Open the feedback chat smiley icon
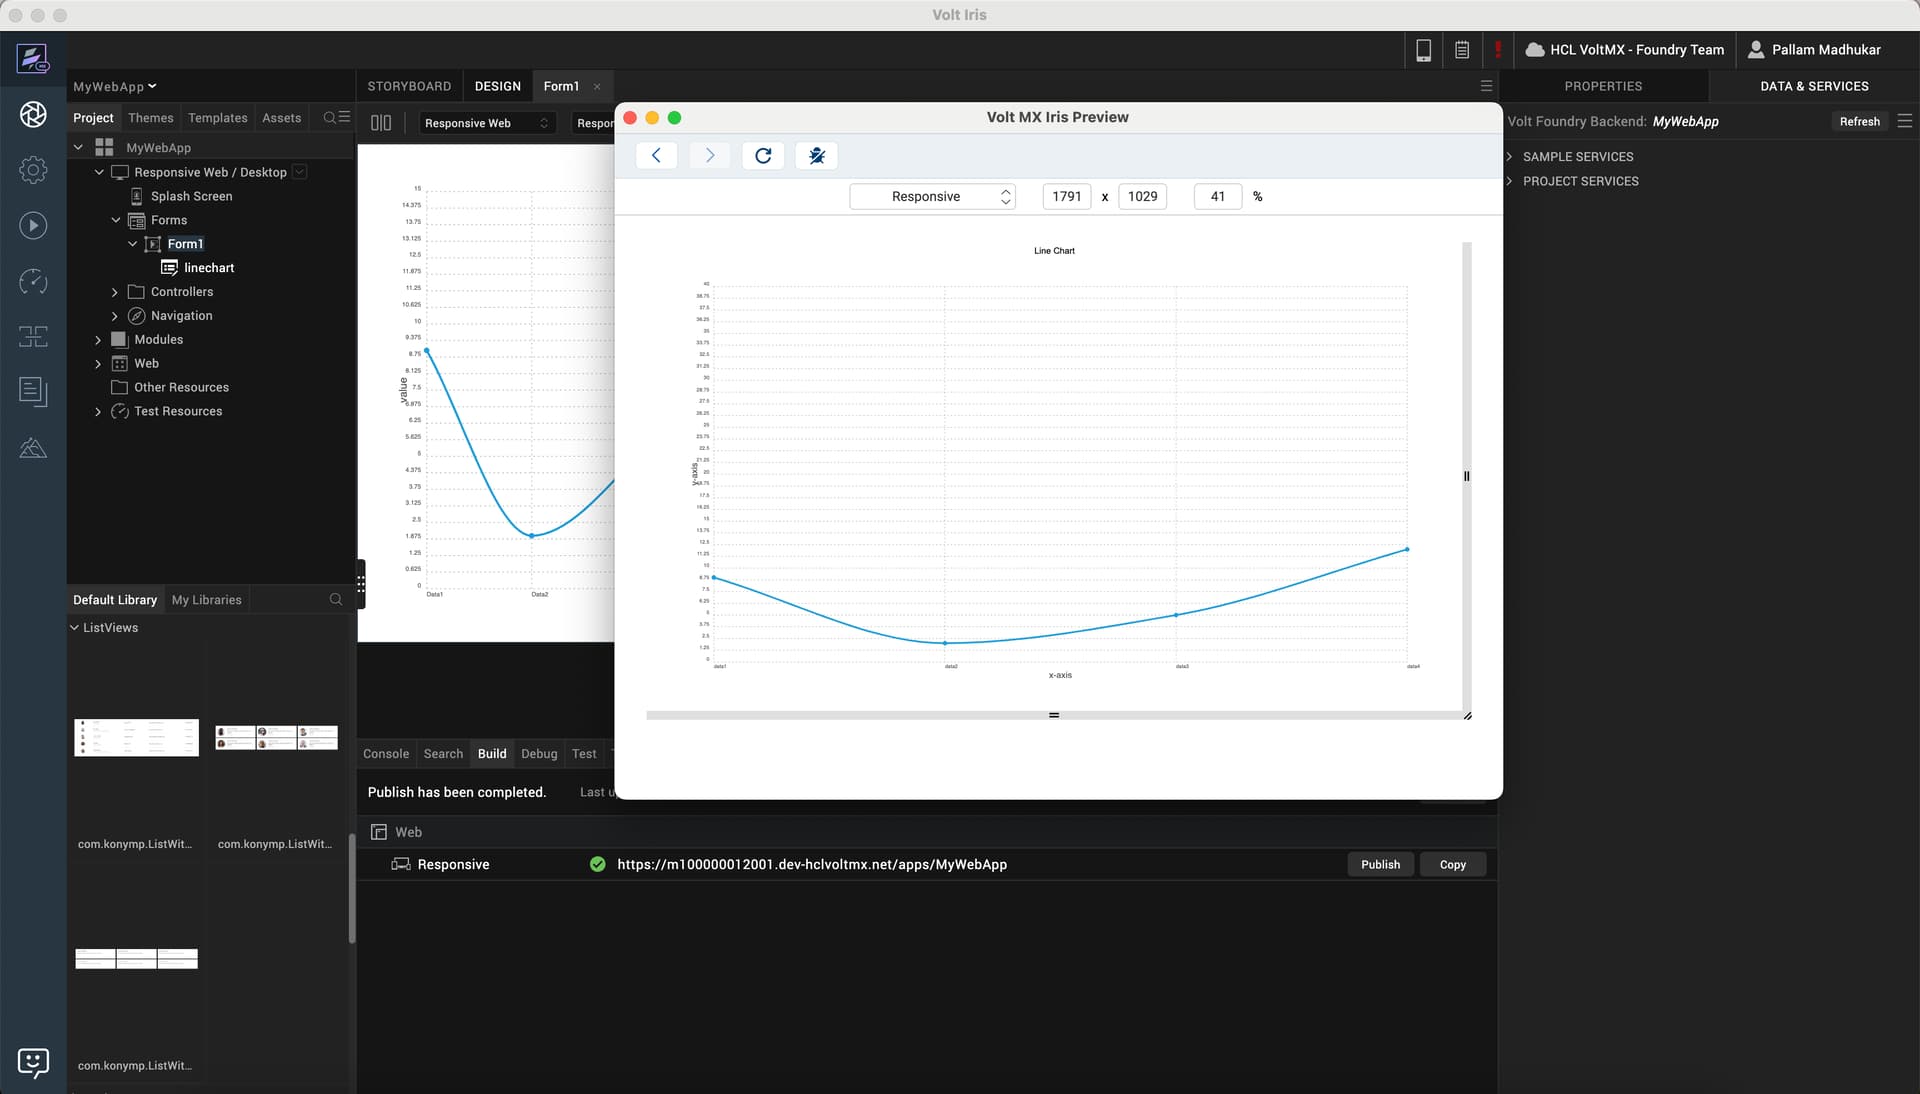Screen dimensions: 1920x1094 point(33,1062)
